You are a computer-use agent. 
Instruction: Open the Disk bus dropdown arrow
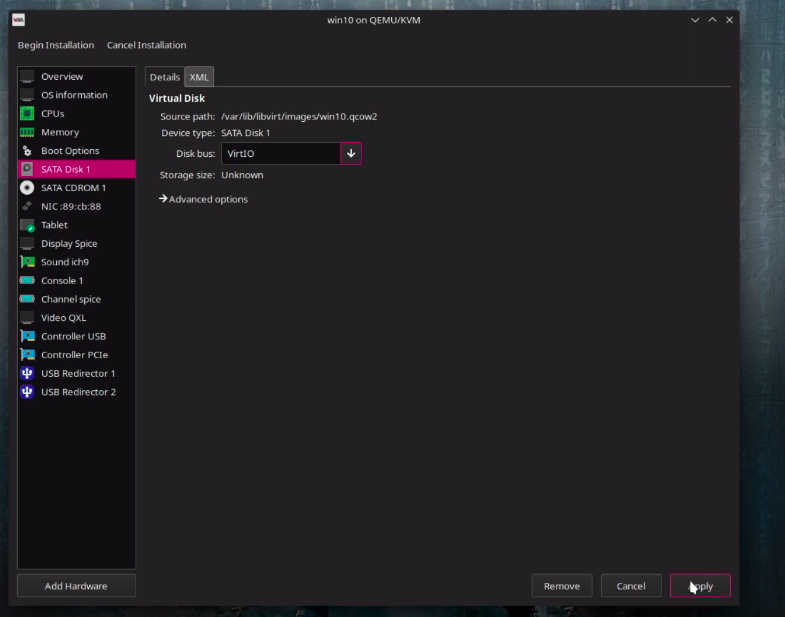tap(351, 153)
